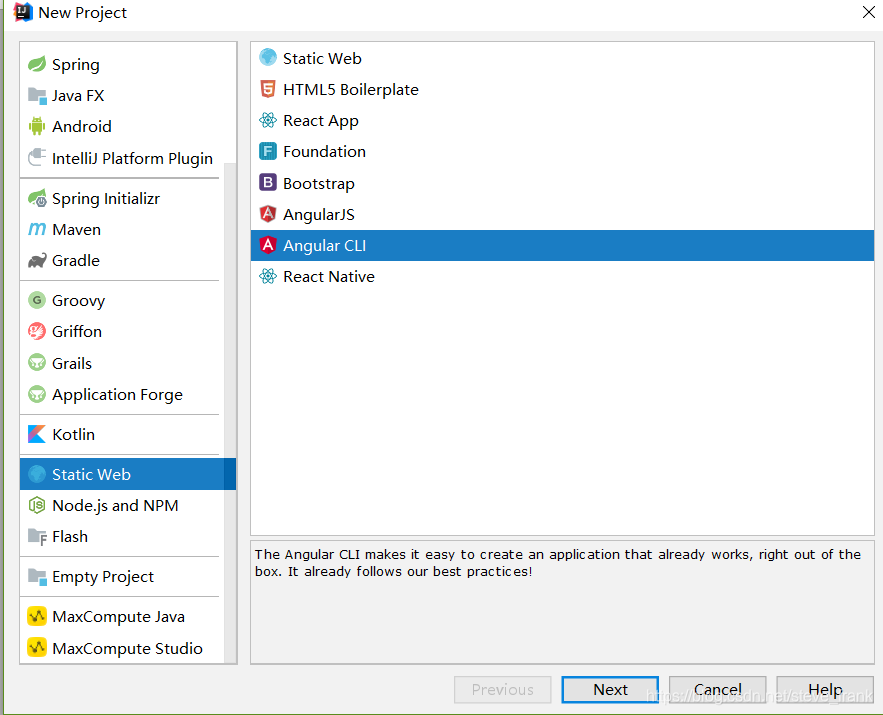This screenshot has height=715, width=883.
Task: Click the Maven m icon
Action: [x=37, y=229]
